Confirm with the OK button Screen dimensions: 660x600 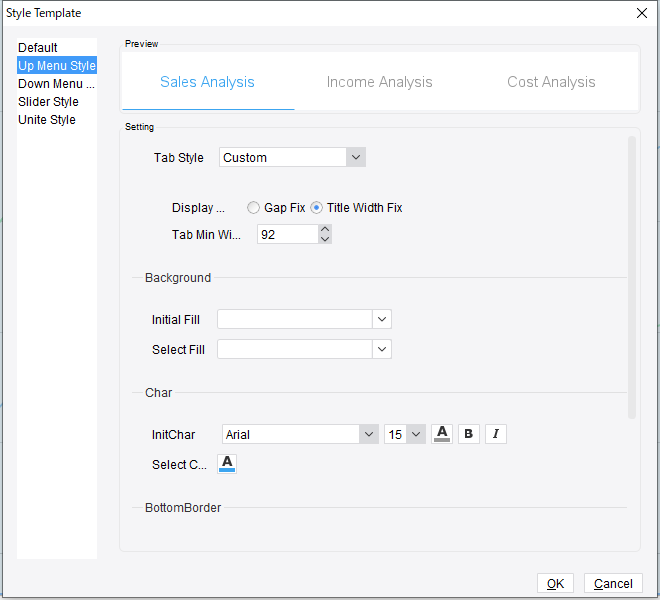tap(555, 583)
